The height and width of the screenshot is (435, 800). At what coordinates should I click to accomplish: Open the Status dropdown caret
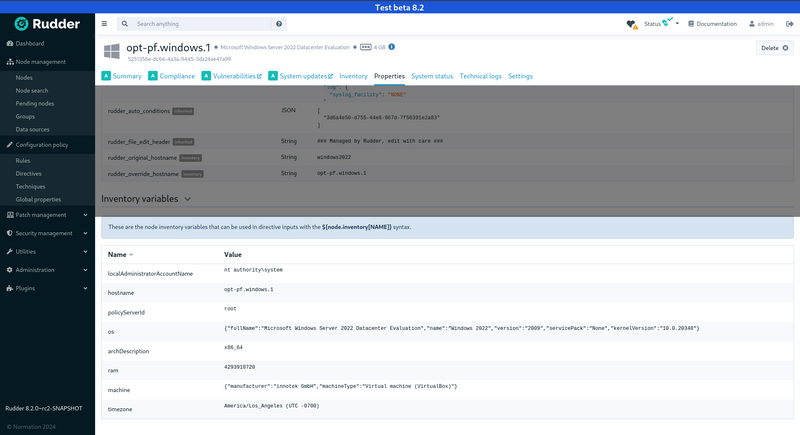678,23
